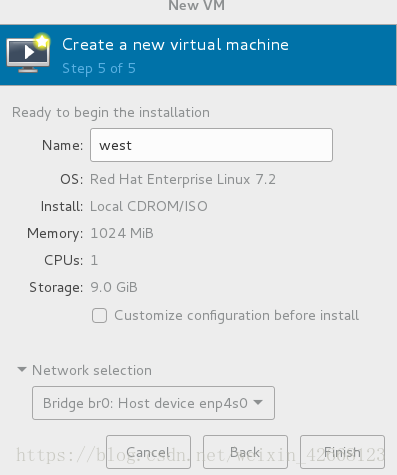This screenshot has width=397, height=475.
Task: Click the Cancel button
Action: [x=148, y=452]
